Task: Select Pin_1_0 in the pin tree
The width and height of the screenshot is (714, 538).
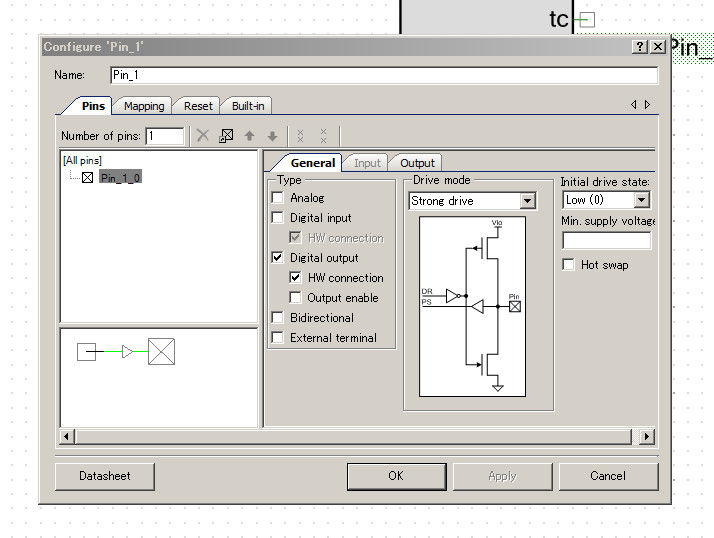Action: click(120, 177)
